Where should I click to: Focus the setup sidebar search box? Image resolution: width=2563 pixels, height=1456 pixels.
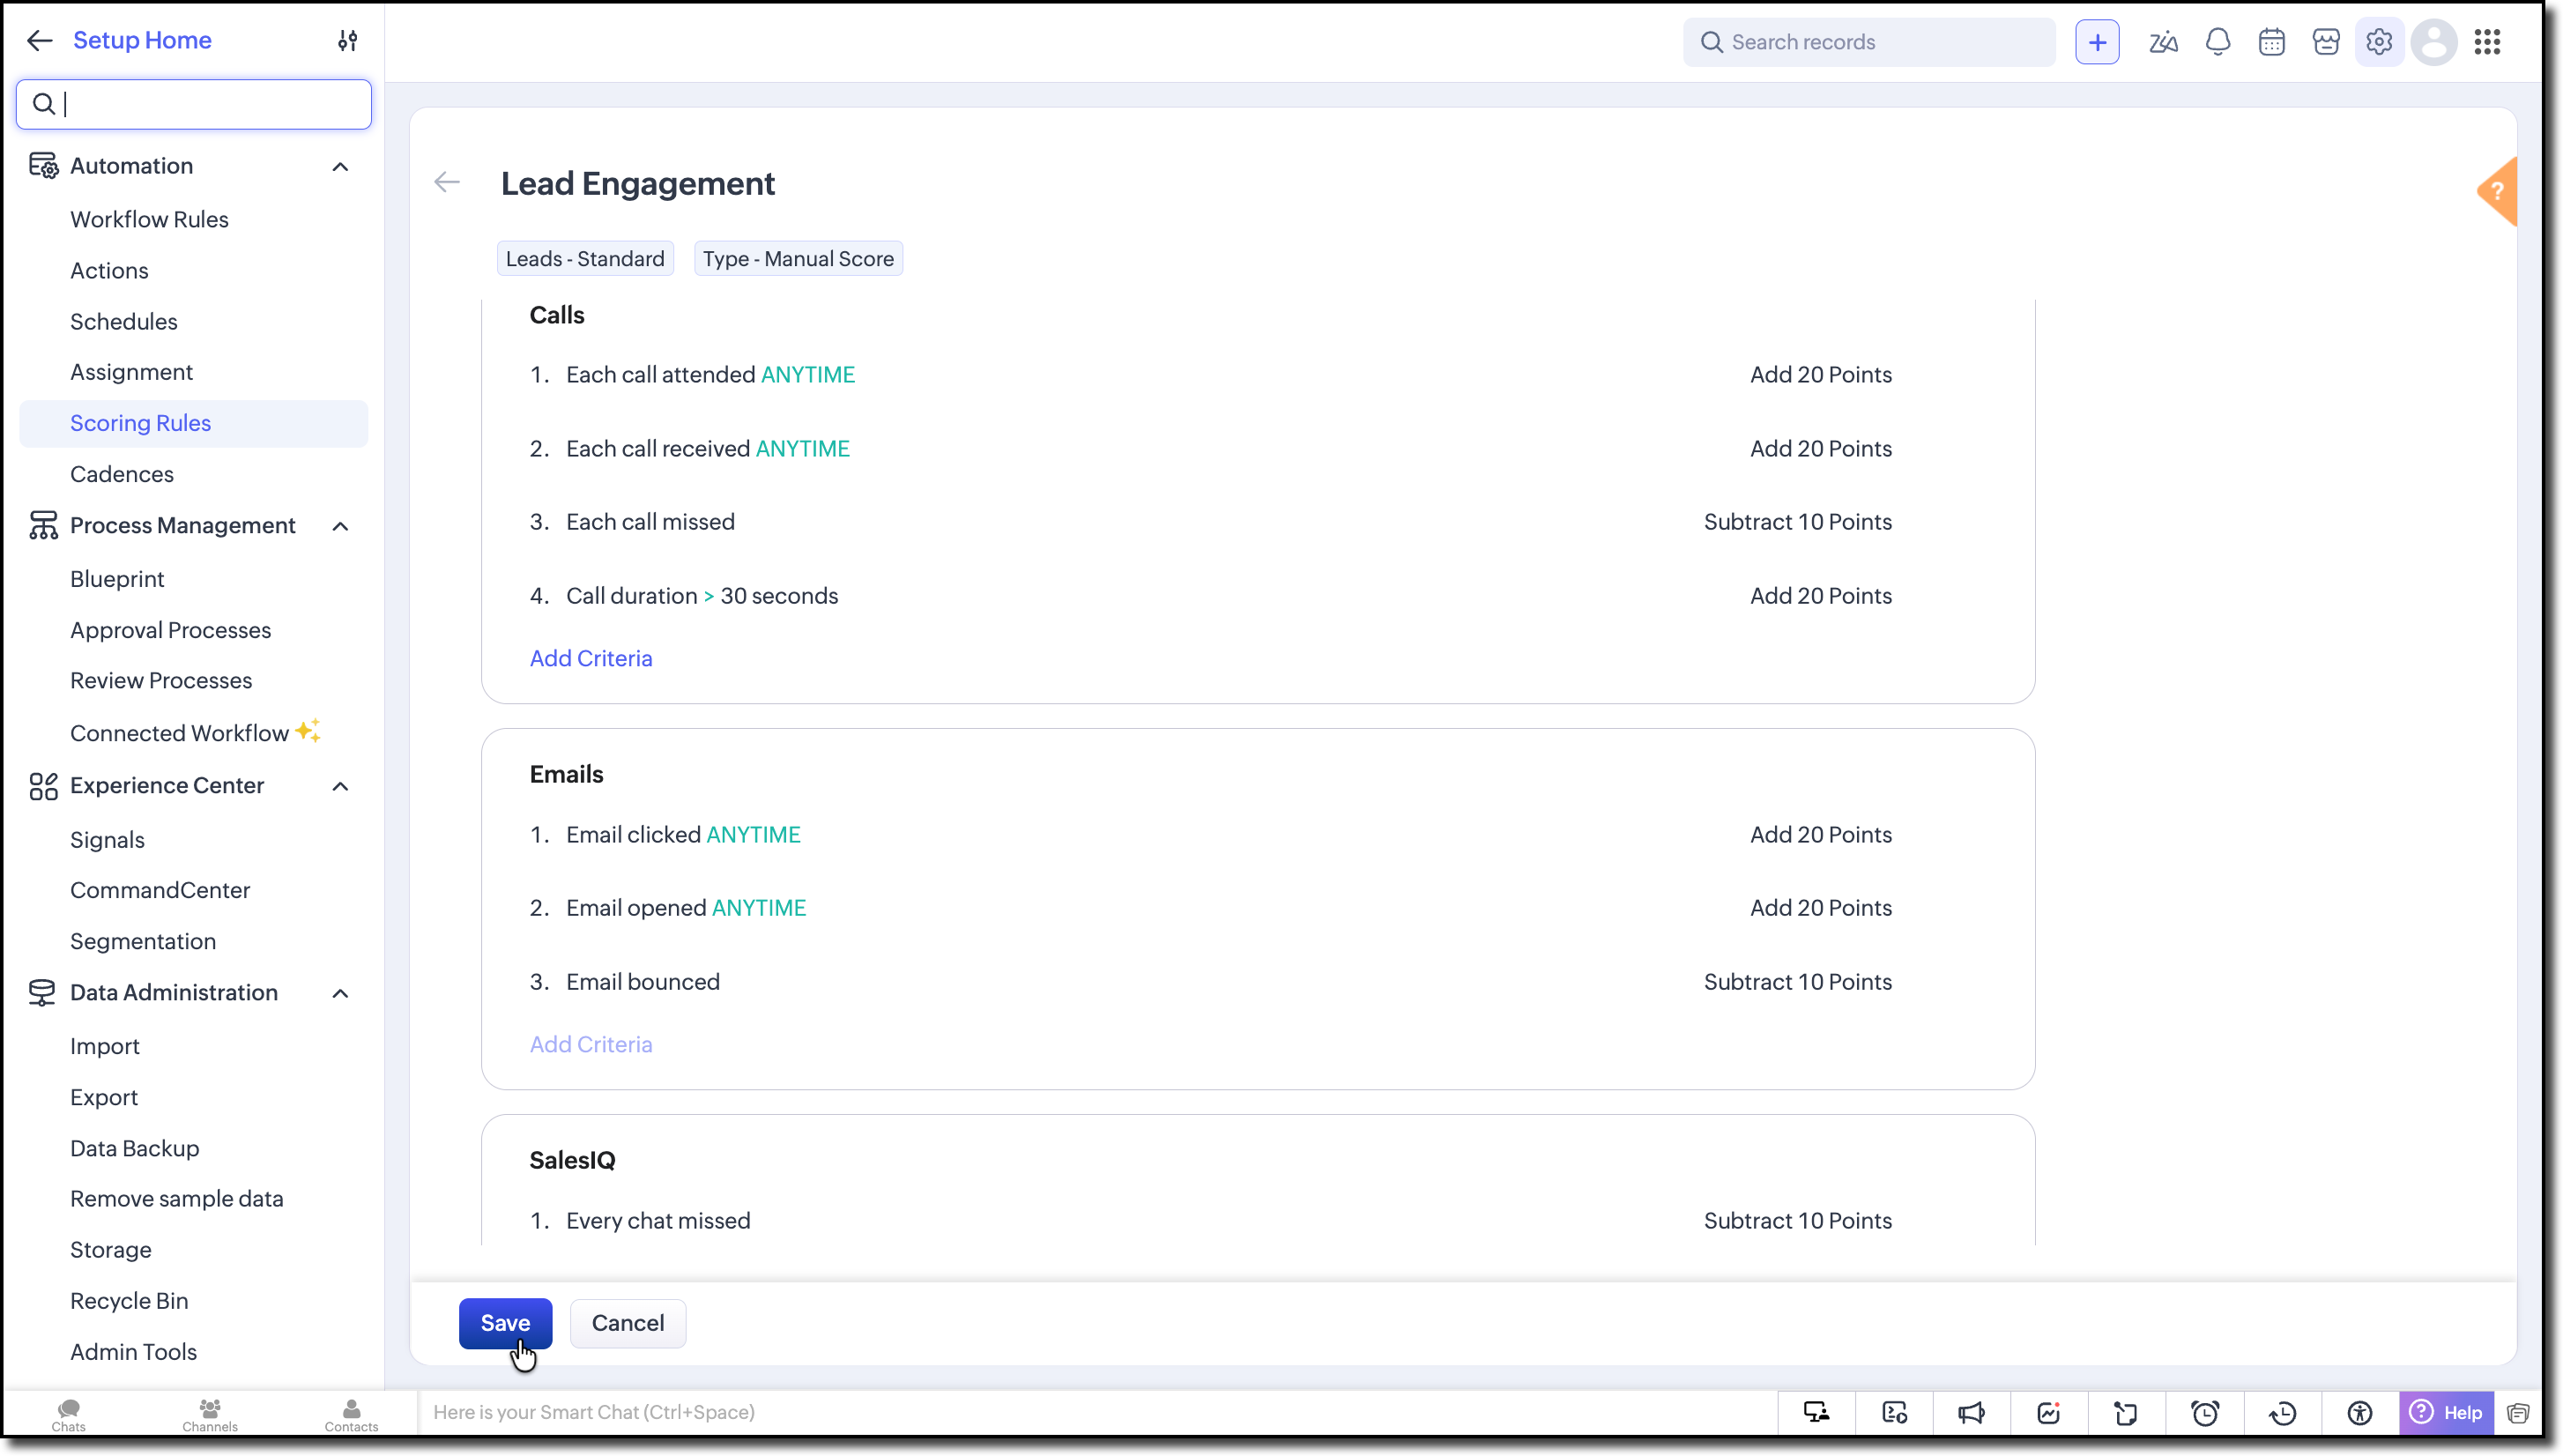(194, 104)
